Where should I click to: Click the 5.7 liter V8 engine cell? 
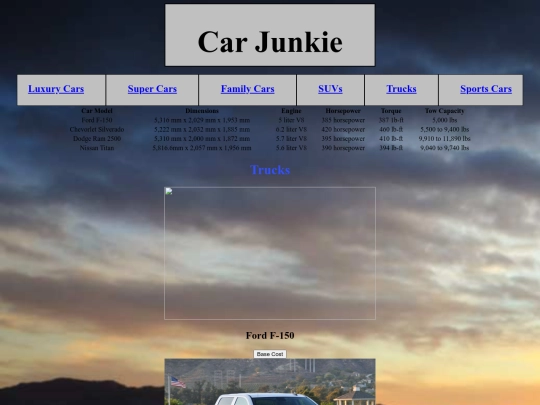291,139
